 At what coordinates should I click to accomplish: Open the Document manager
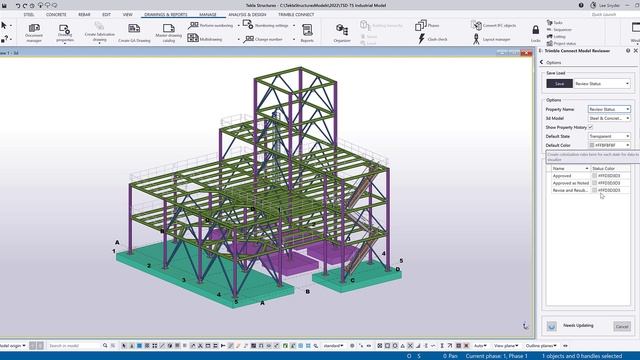tap(34, 33)
